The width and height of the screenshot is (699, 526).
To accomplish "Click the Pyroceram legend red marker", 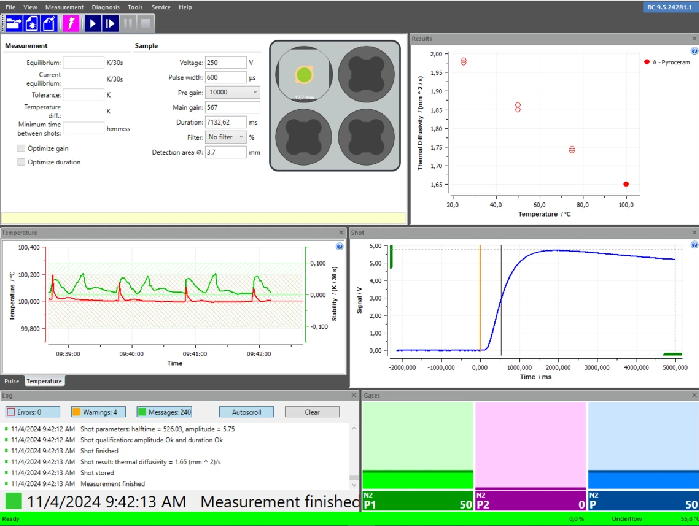I will [647, 62].
